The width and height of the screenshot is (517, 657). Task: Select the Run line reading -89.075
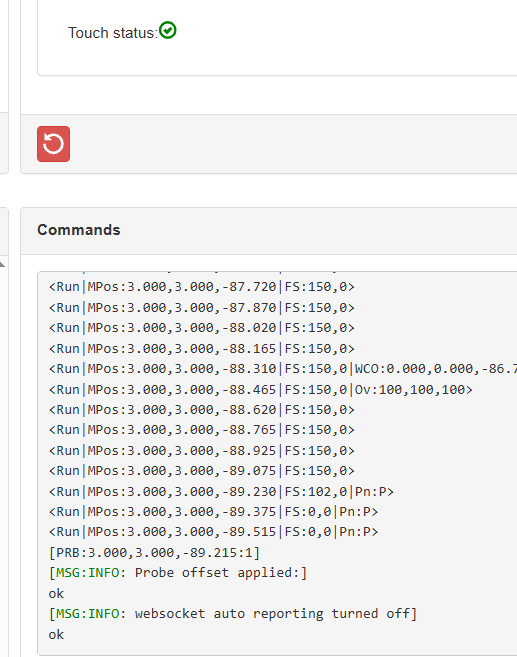tap(202, 471)
